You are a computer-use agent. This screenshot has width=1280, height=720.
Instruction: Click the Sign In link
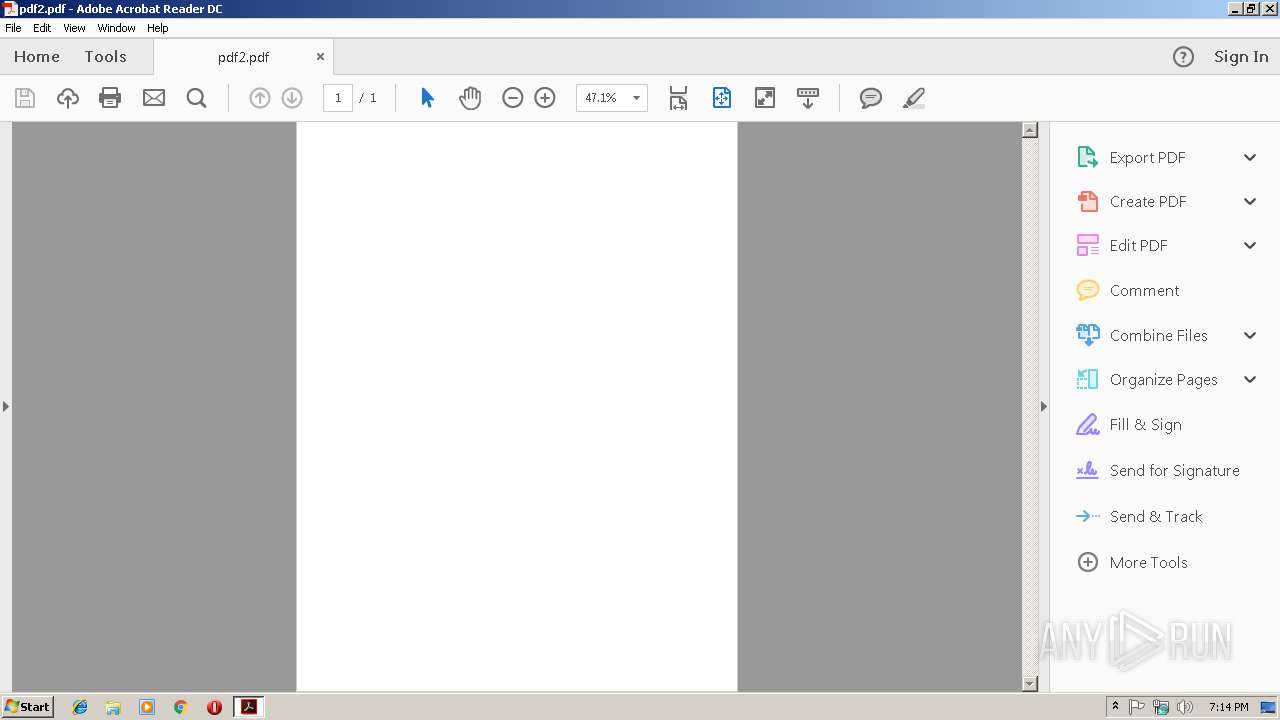[1241, 57]
